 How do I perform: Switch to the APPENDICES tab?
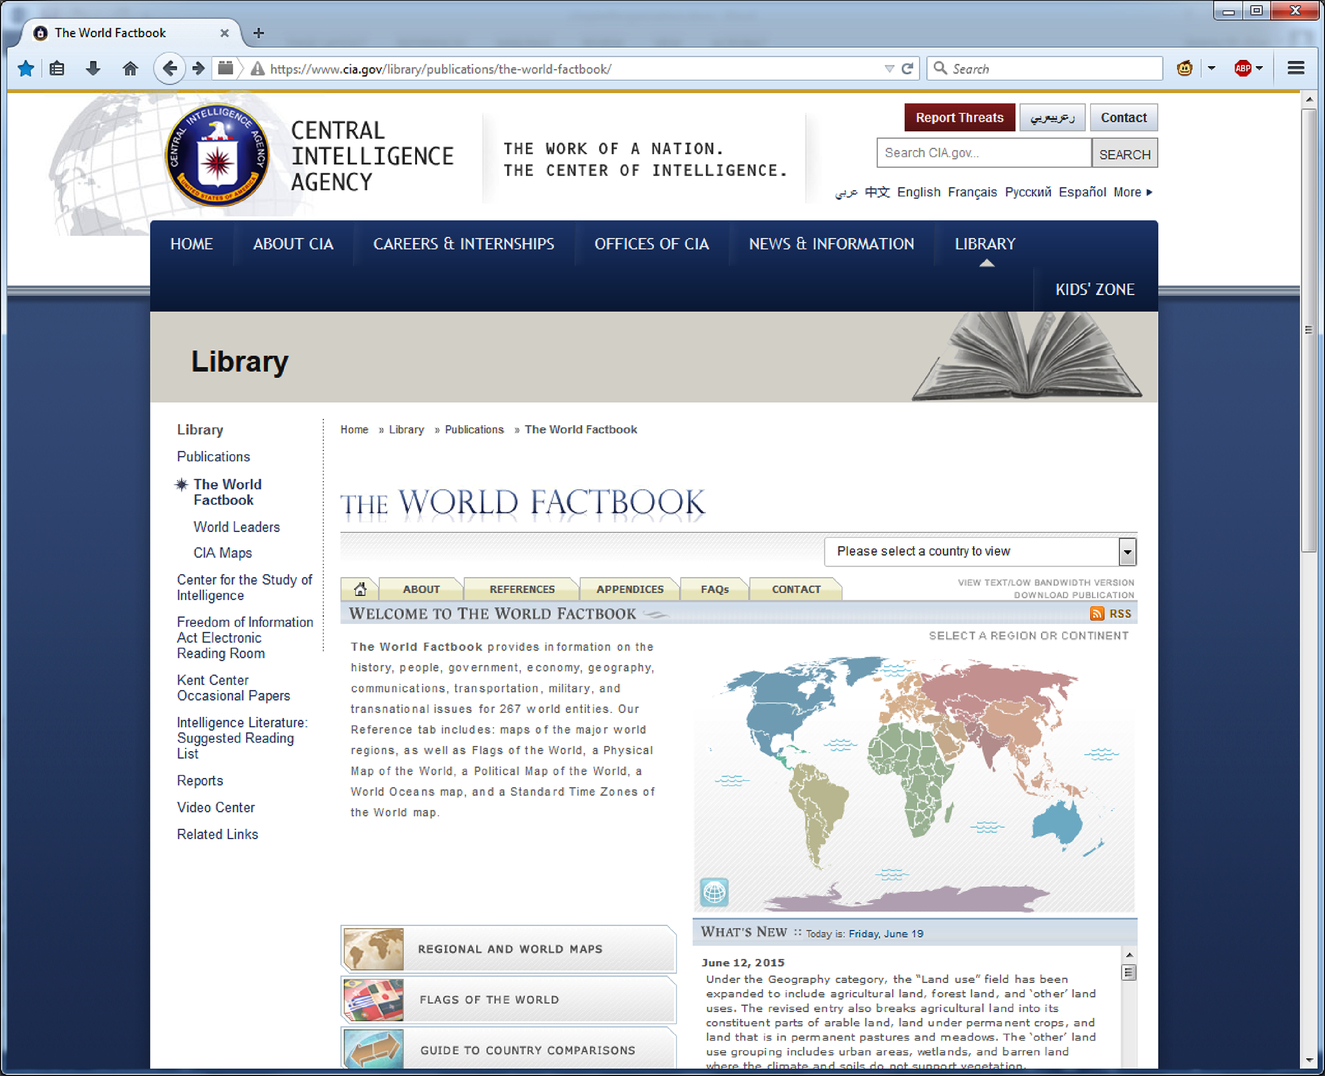[x=630, y=589]
